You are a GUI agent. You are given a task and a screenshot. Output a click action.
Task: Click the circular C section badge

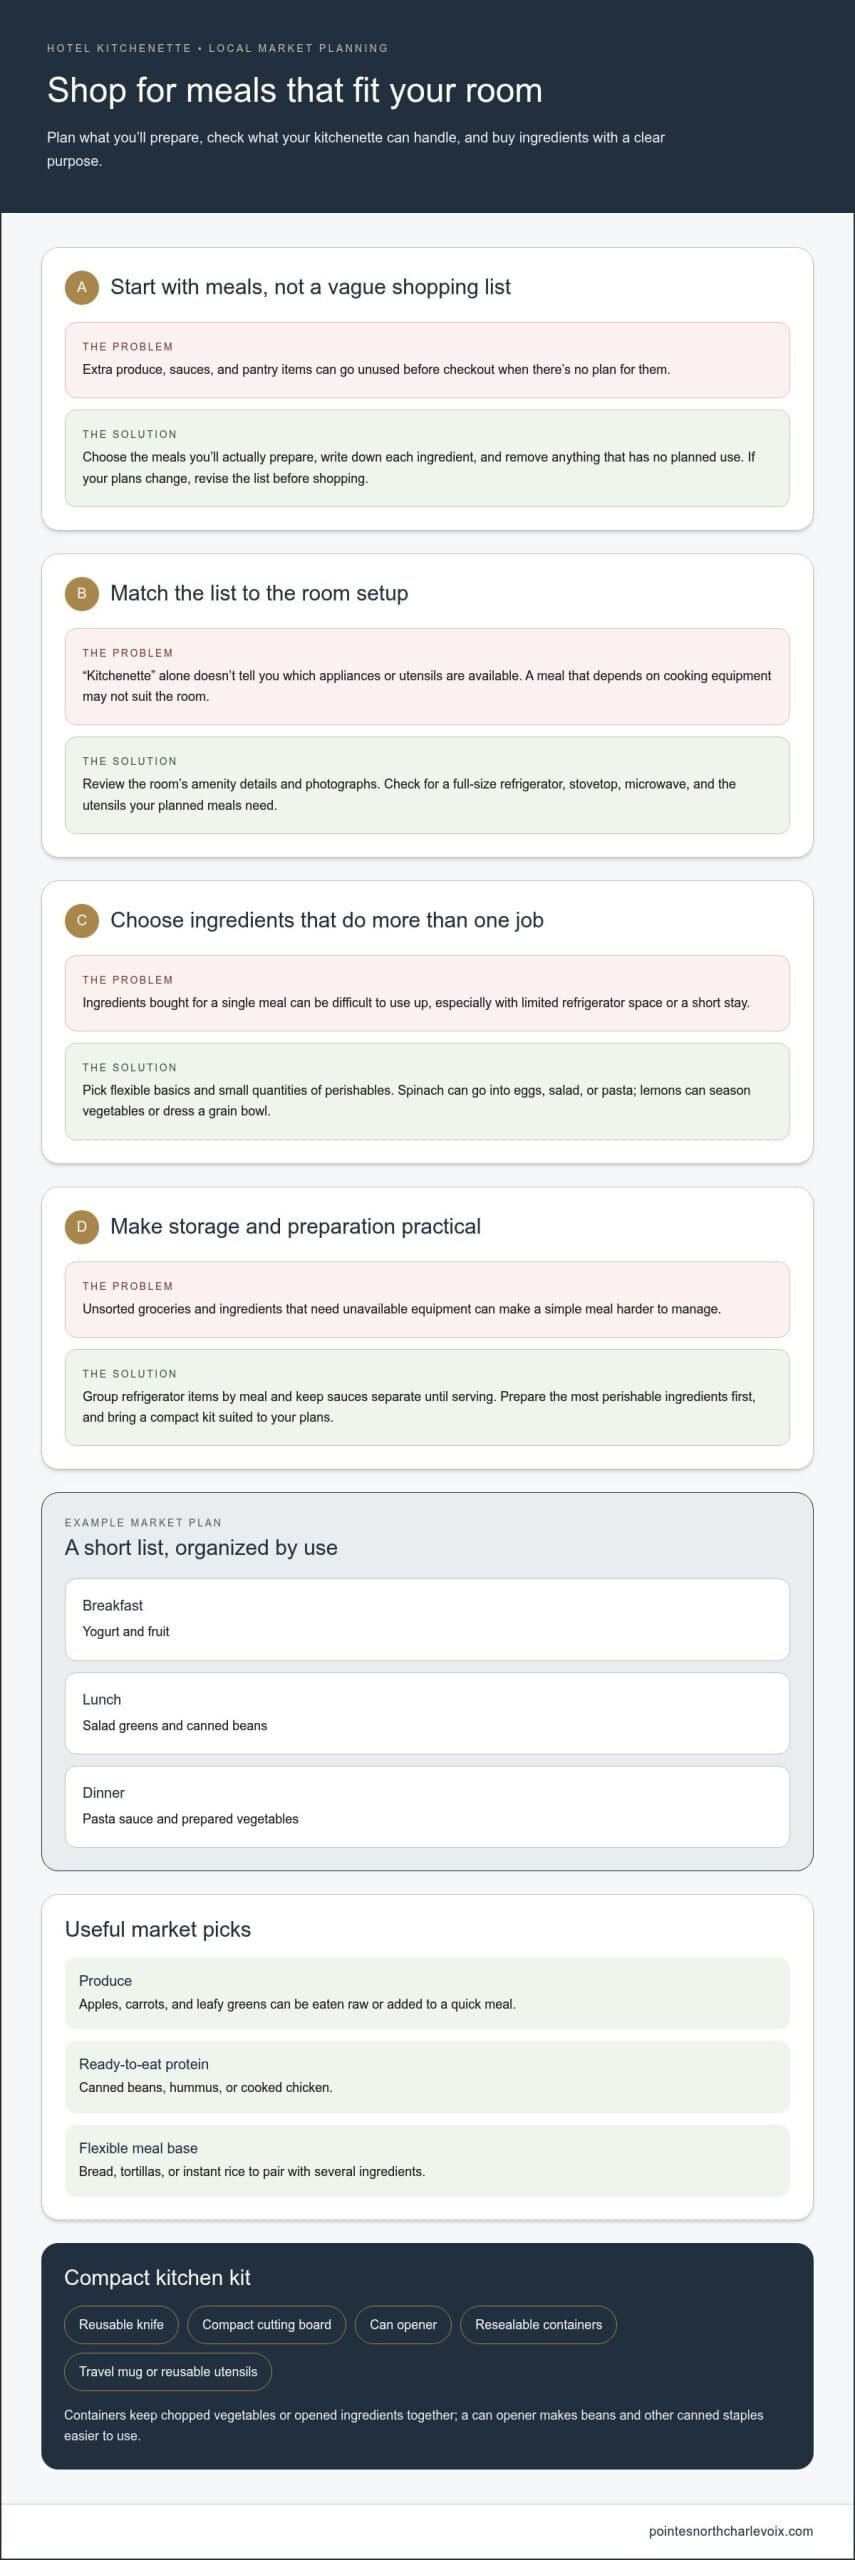point(82,920)
